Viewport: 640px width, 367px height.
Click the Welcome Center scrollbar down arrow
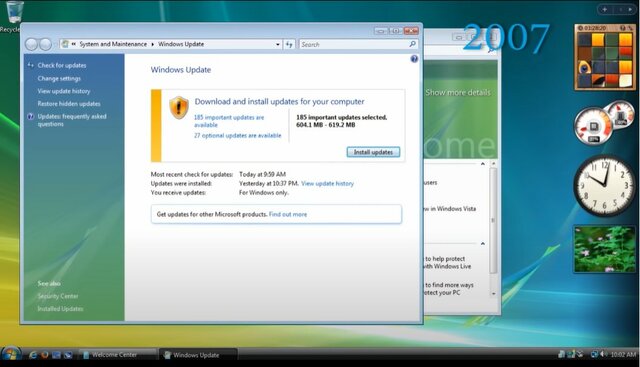[x=493, y=293]
